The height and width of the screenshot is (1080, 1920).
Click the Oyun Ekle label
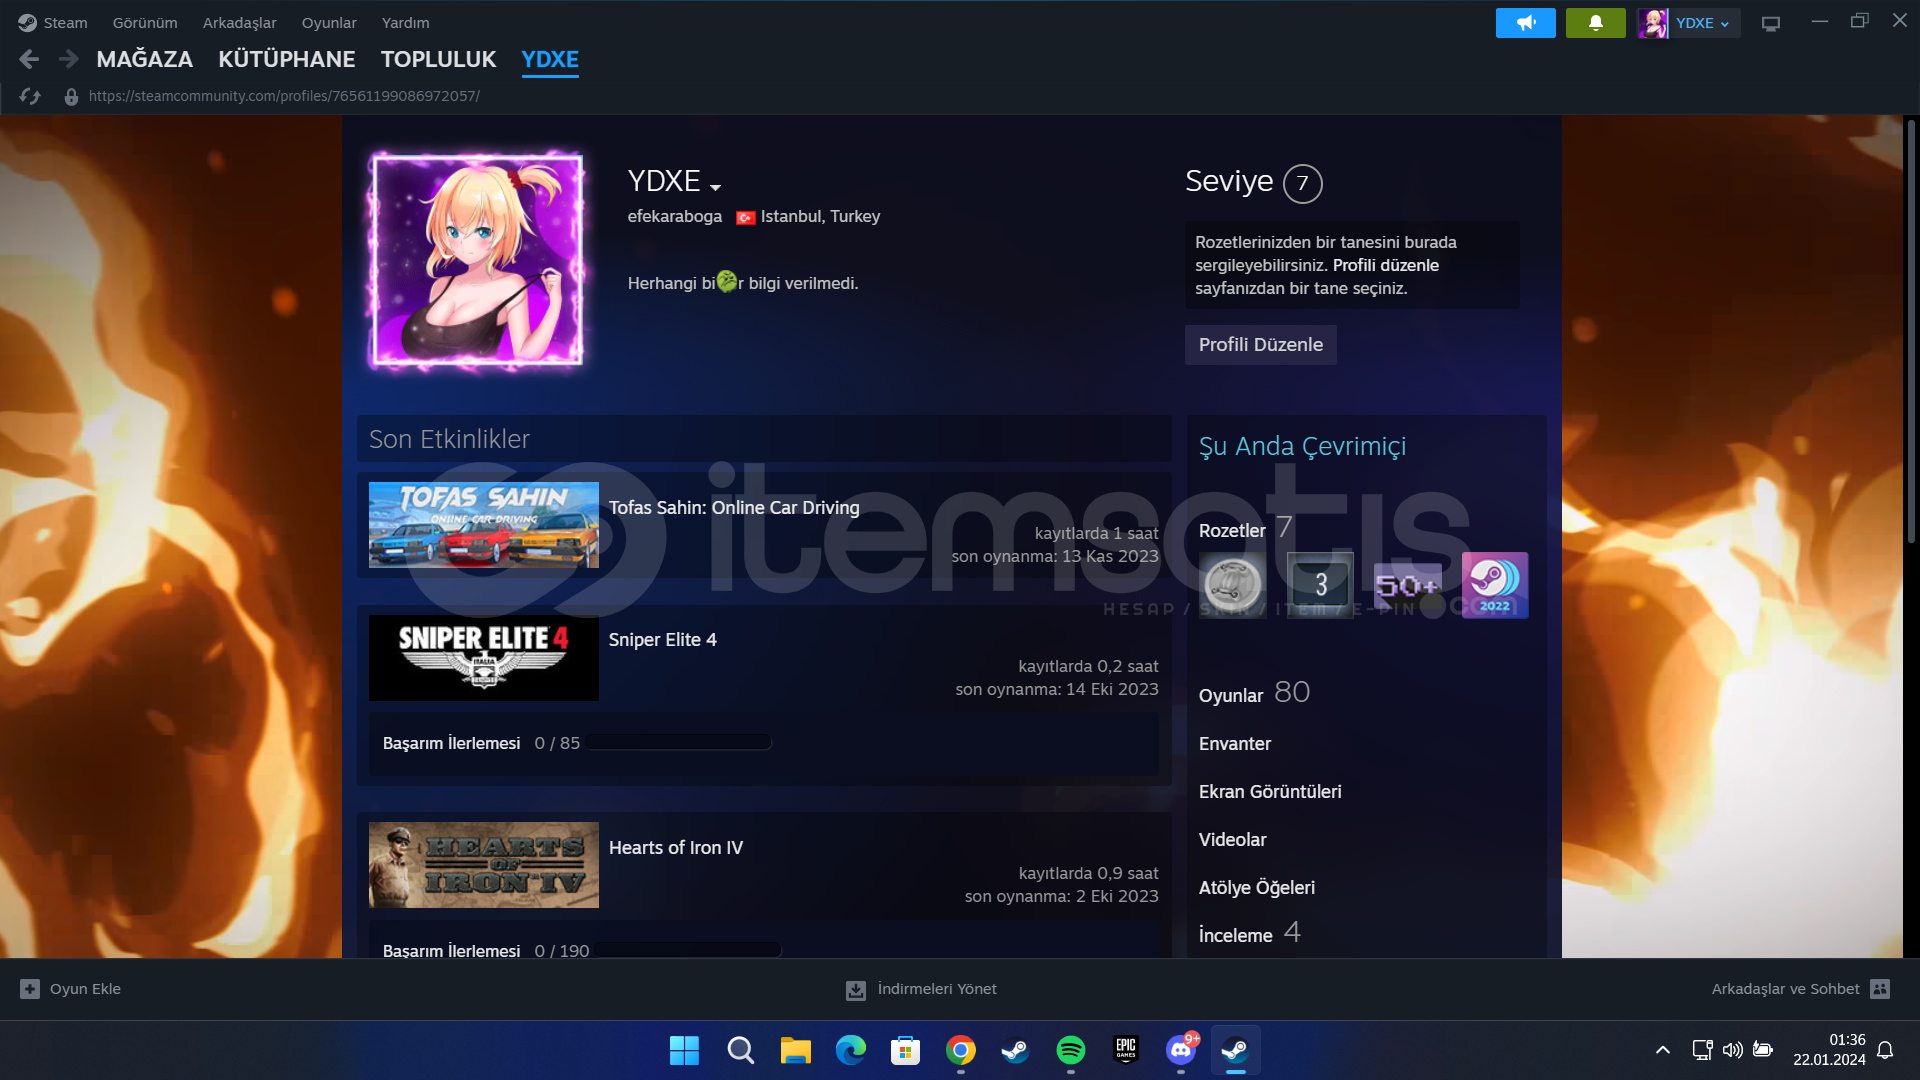pos(85,989)
